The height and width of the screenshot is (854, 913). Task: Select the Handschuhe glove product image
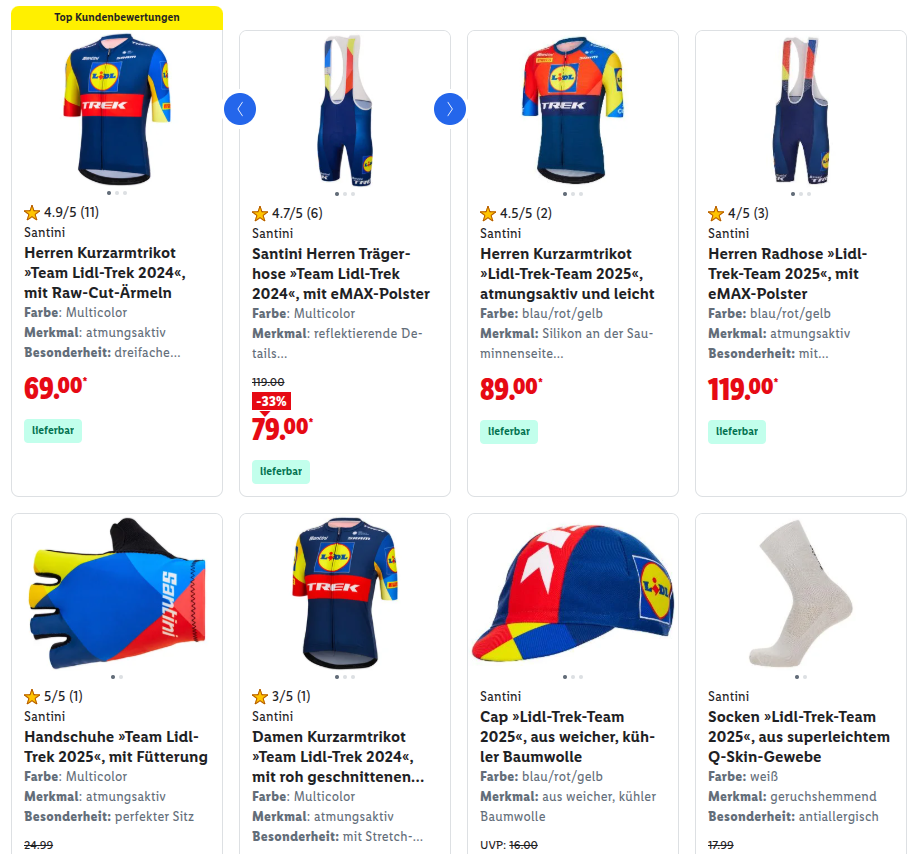coord(117,593)
